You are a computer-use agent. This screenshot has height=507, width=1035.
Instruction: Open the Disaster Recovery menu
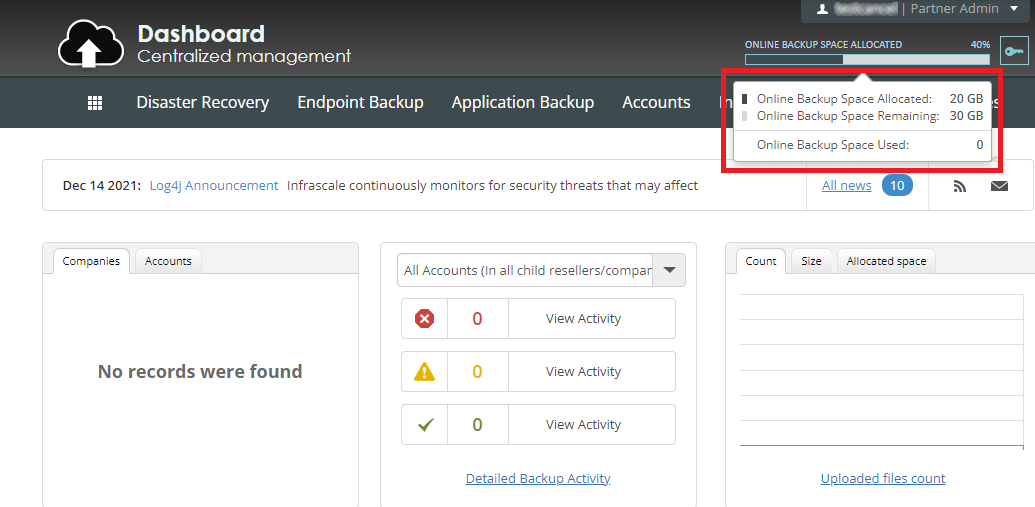coord(203,102)
